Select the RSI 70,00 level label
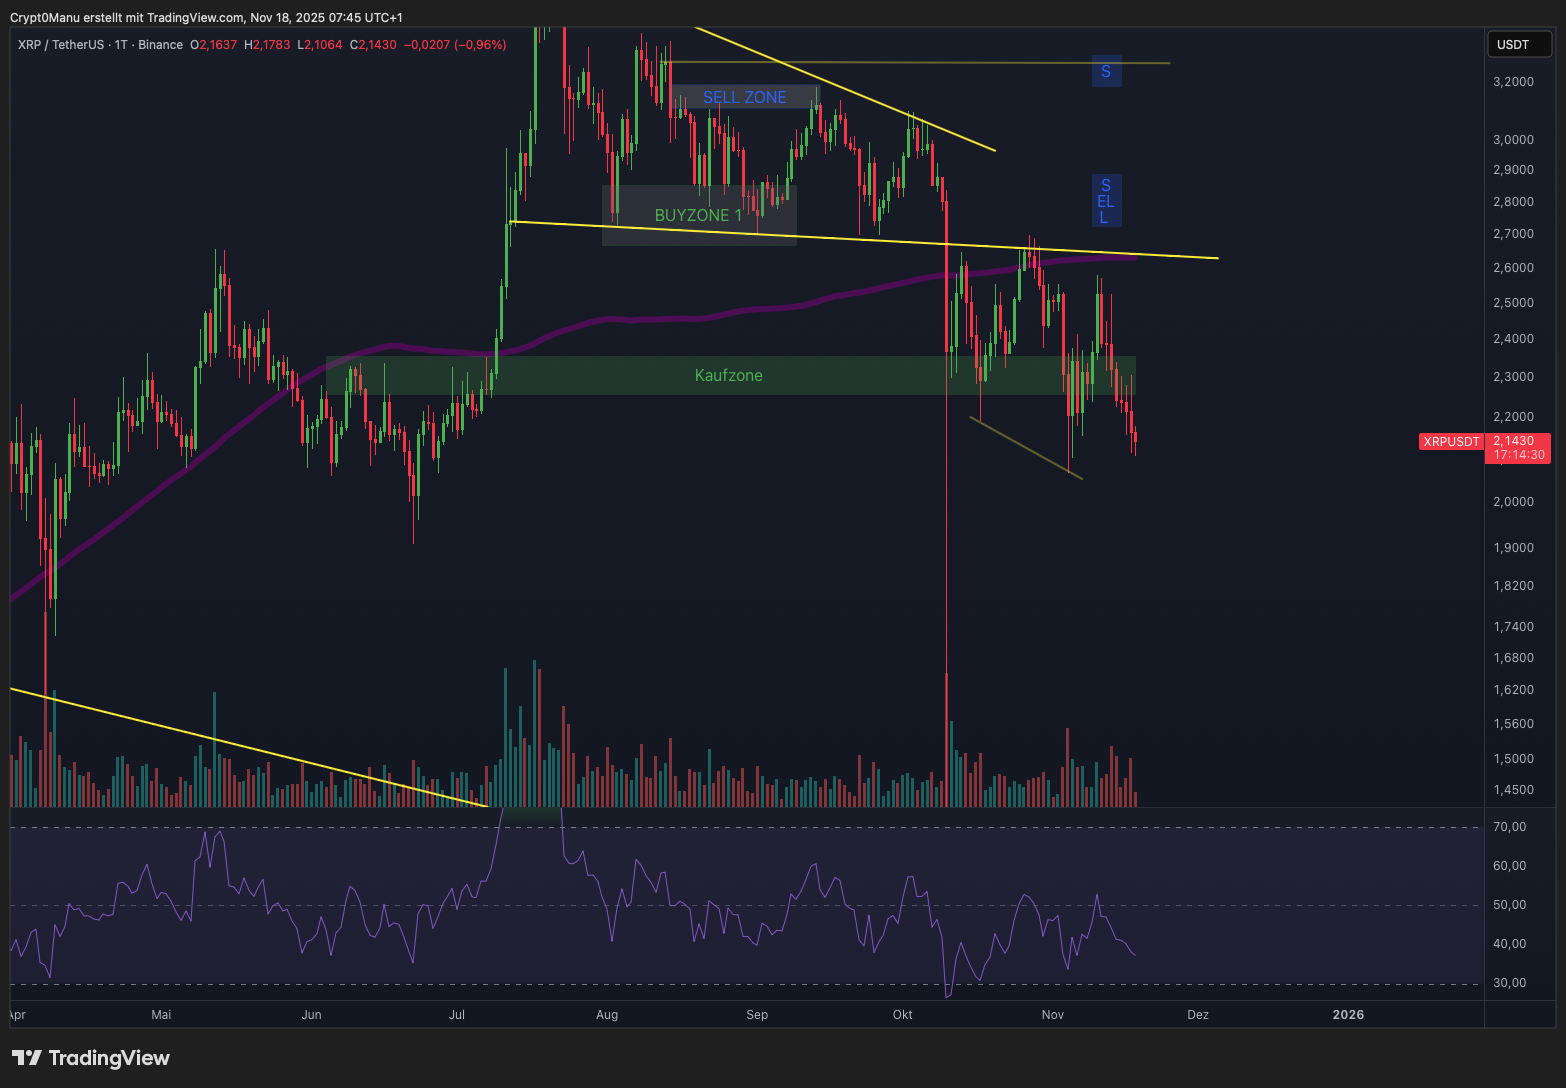 point(1509,827)
